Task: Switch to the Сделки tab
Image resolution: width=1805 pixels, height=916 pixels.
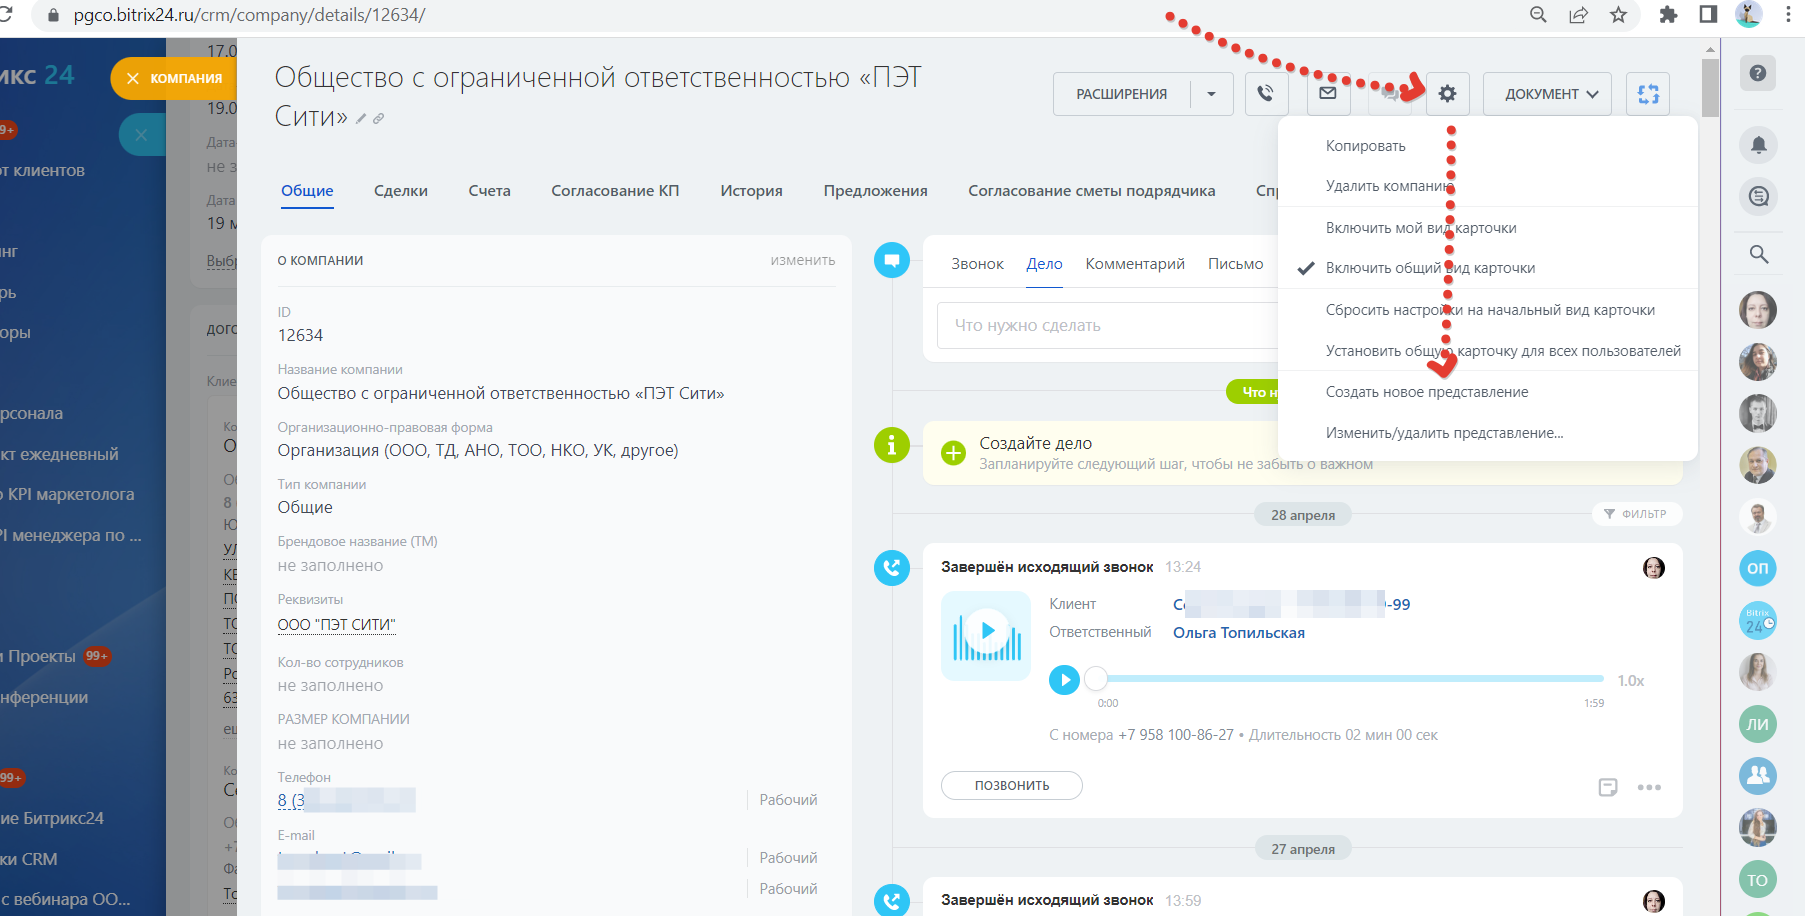Action: pos(400,191)
